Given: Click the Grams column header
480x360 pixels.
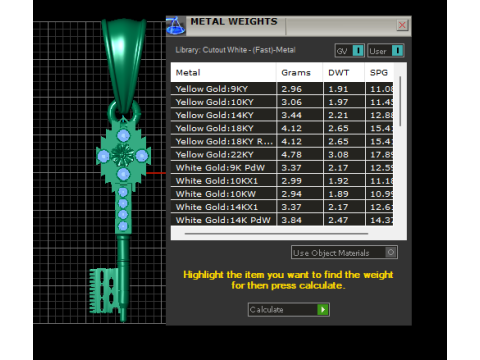Looking at the screenshot, I should (299, 72).
